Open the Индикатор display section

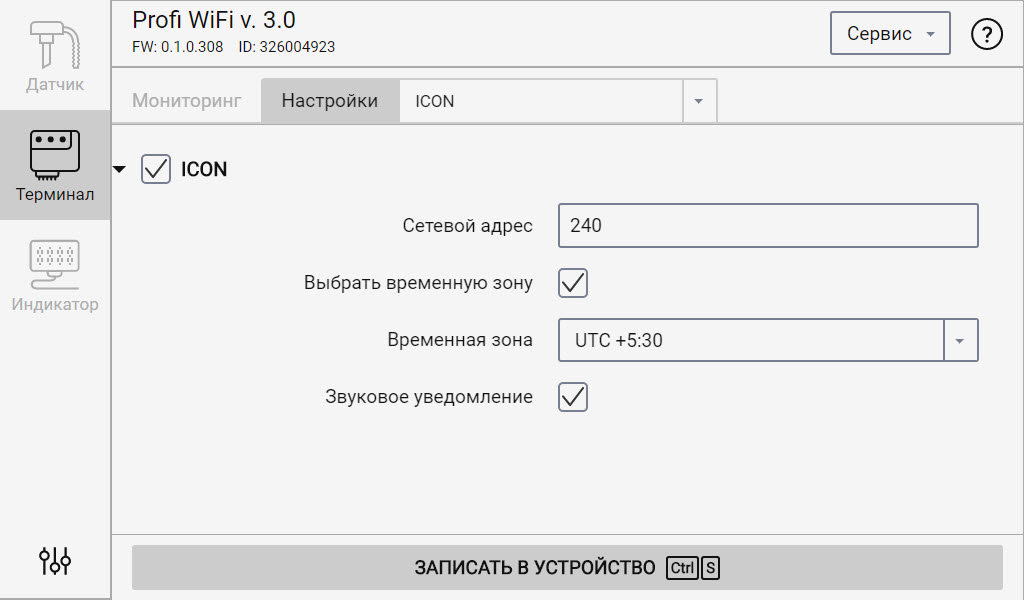click(x=55, y=274)
